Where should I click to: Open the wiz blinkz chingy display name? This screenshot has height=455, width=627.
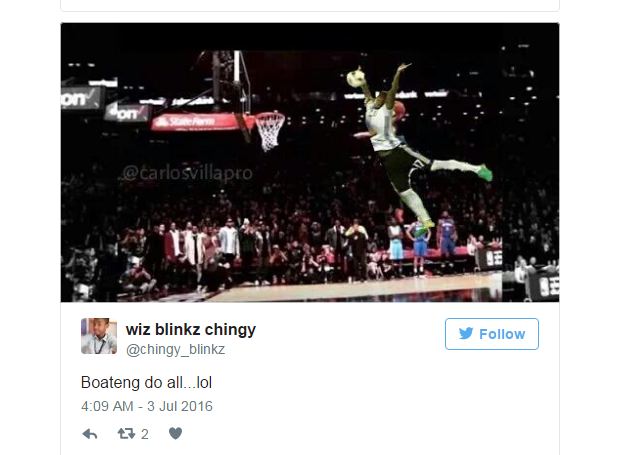[191, 329]
